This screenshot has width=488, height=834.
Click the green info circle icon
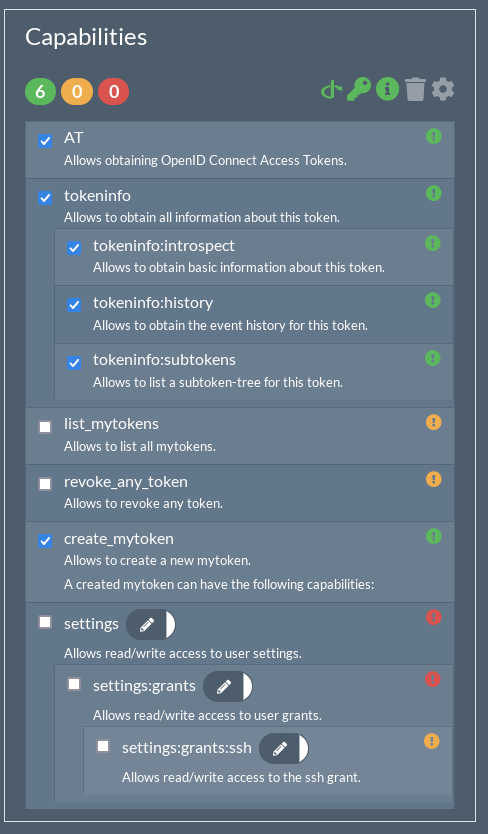pos(387,89)
